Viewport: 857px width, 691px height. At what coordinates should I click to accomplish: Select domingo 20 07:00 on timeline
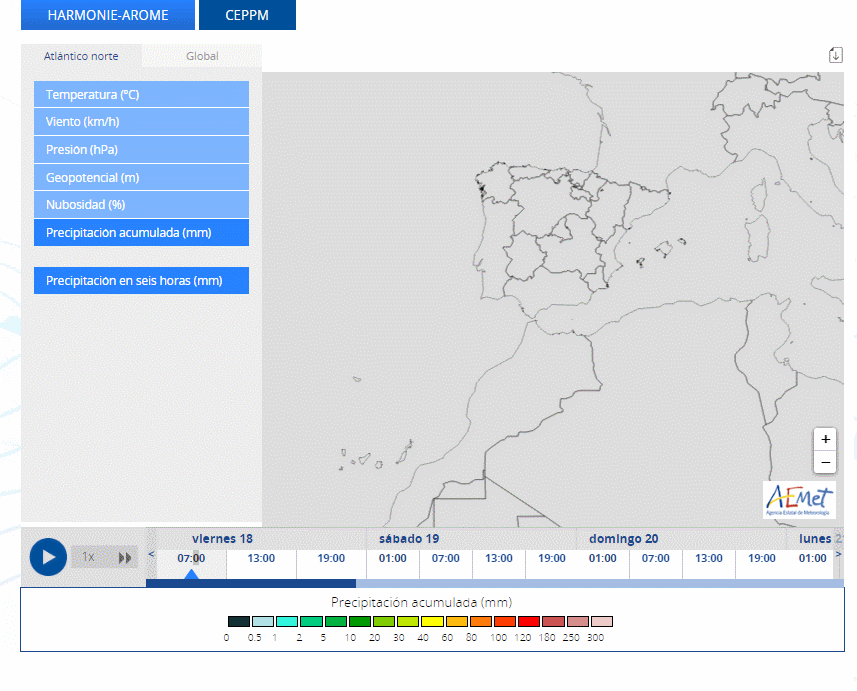655,558
